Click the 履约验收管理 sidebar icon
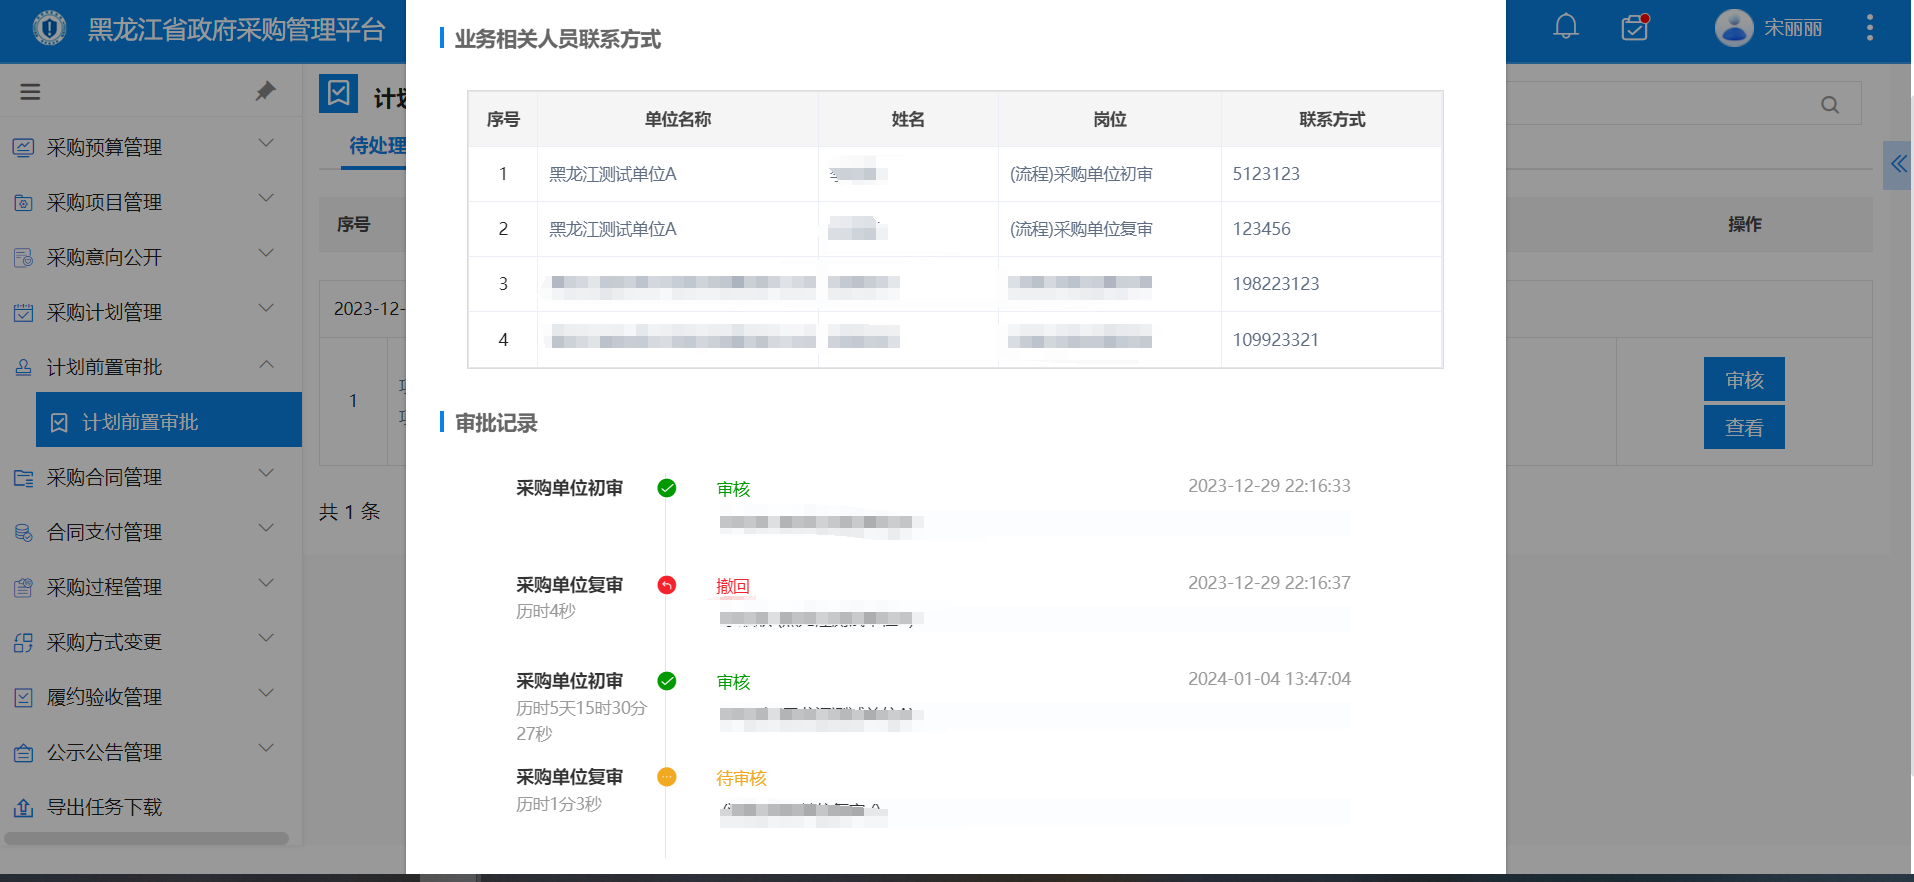 [x=23, y=698]
